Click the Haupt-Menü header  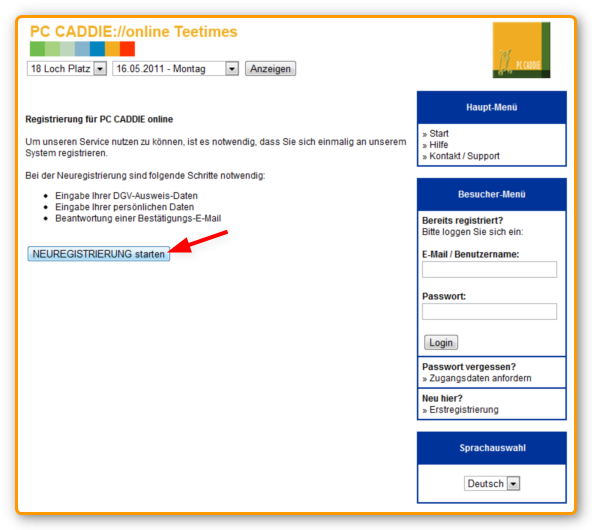click(492, 108)
